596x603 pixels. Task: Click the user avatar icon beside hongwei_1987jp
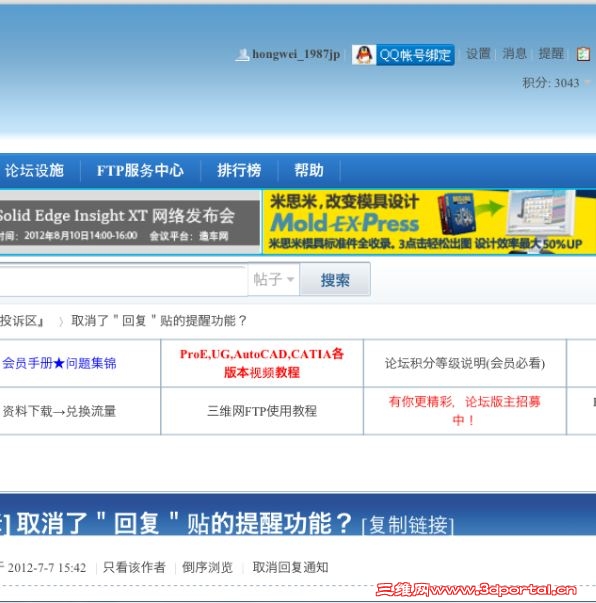[242, 55]
